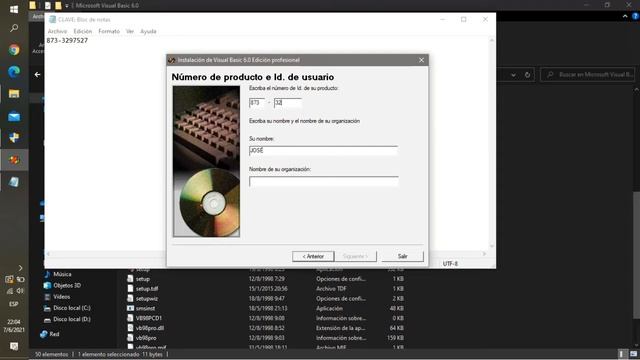Image resolution: width=640 pixels, height=360 pixels.
Task: Expand hidden taskbar icons chevron
Action: pos(20,268)
